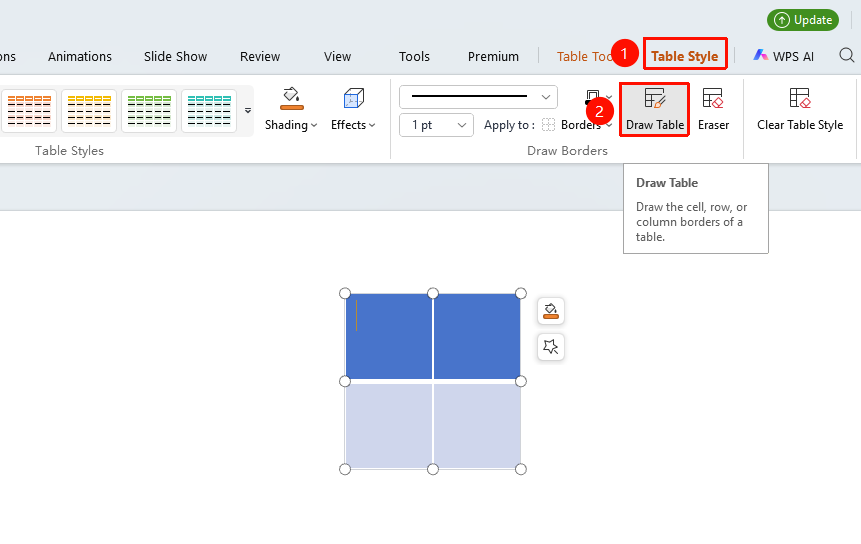The image size is (861, 544).
Task: Open WPS AI
Action: (784, 56)
